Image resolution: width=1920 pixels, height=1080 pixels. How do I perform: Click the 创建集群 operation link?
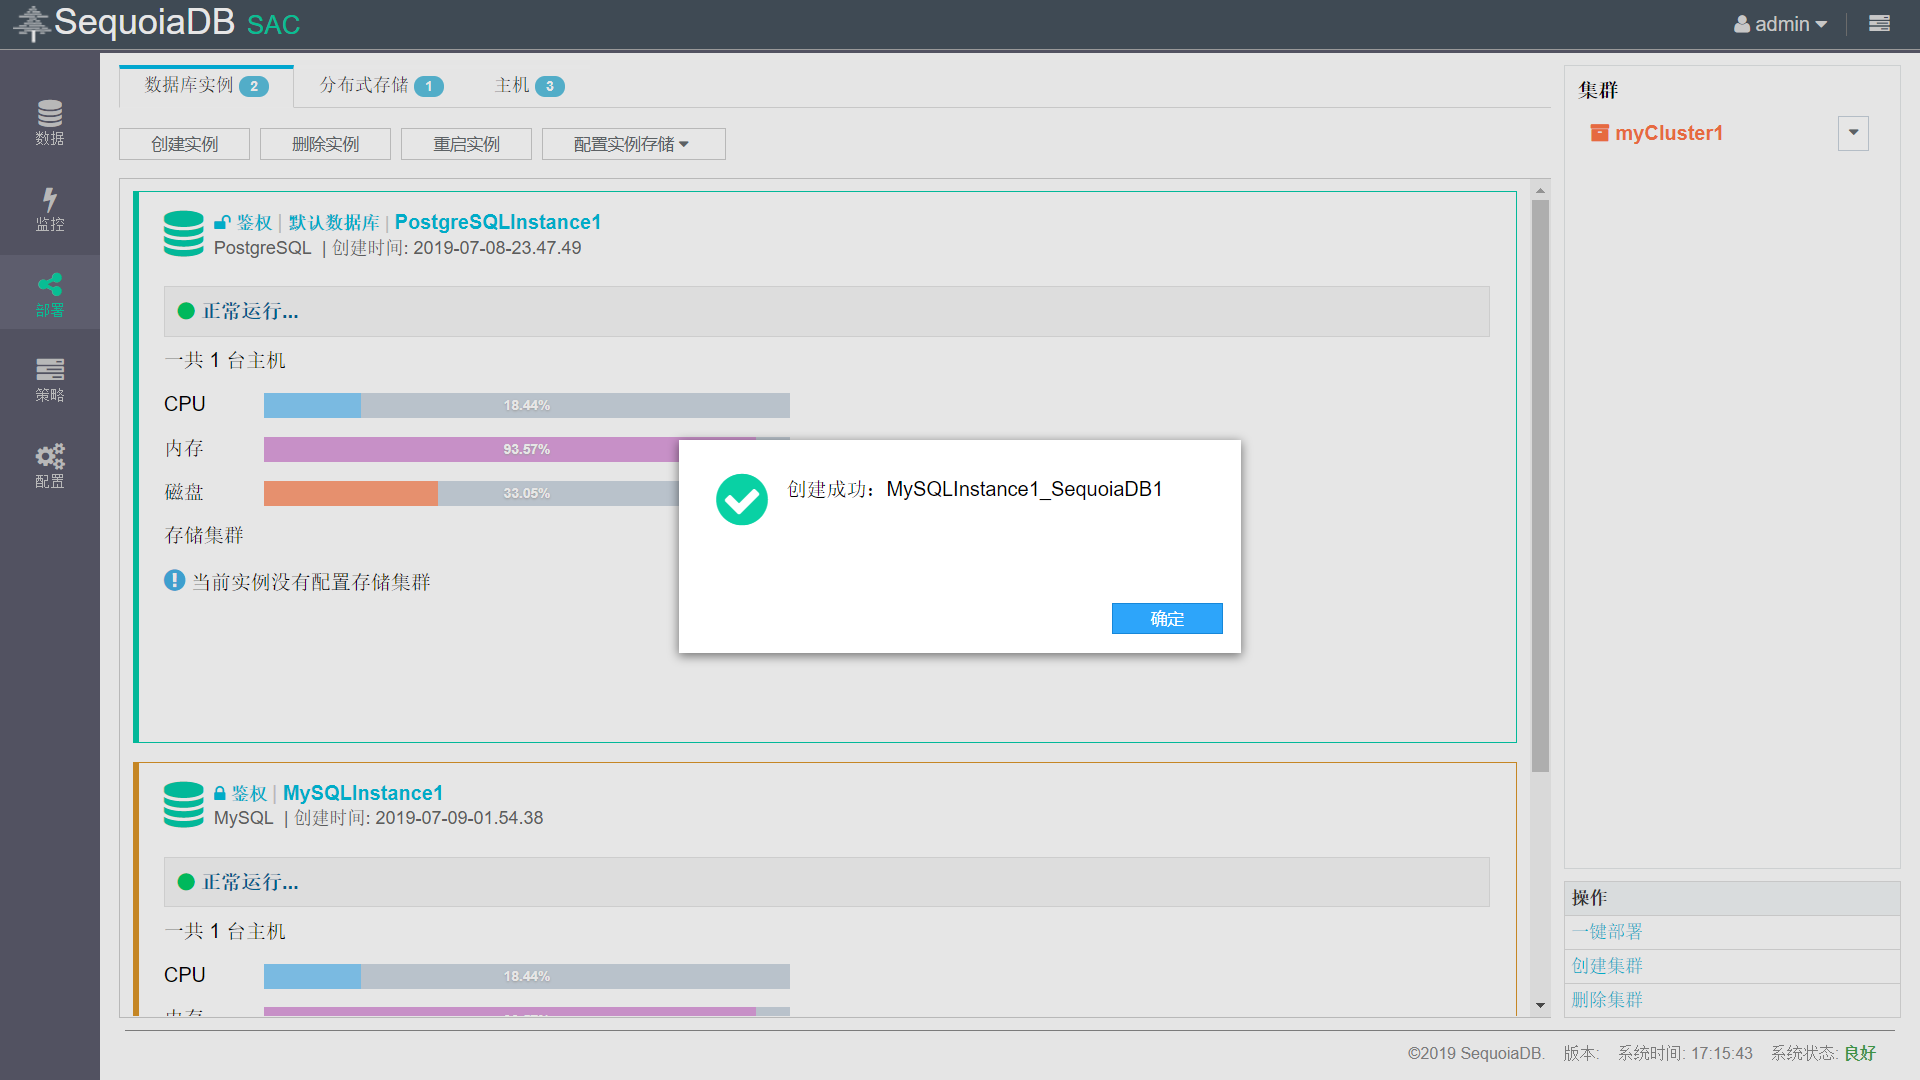click(x=1606, y=965)
